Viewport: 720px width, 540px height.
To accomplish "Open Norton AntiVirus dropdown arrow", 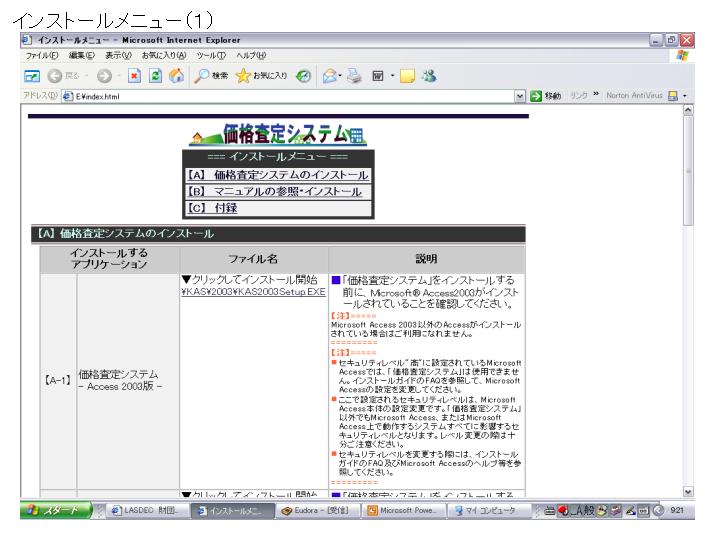I will click(x=685, y=96).
